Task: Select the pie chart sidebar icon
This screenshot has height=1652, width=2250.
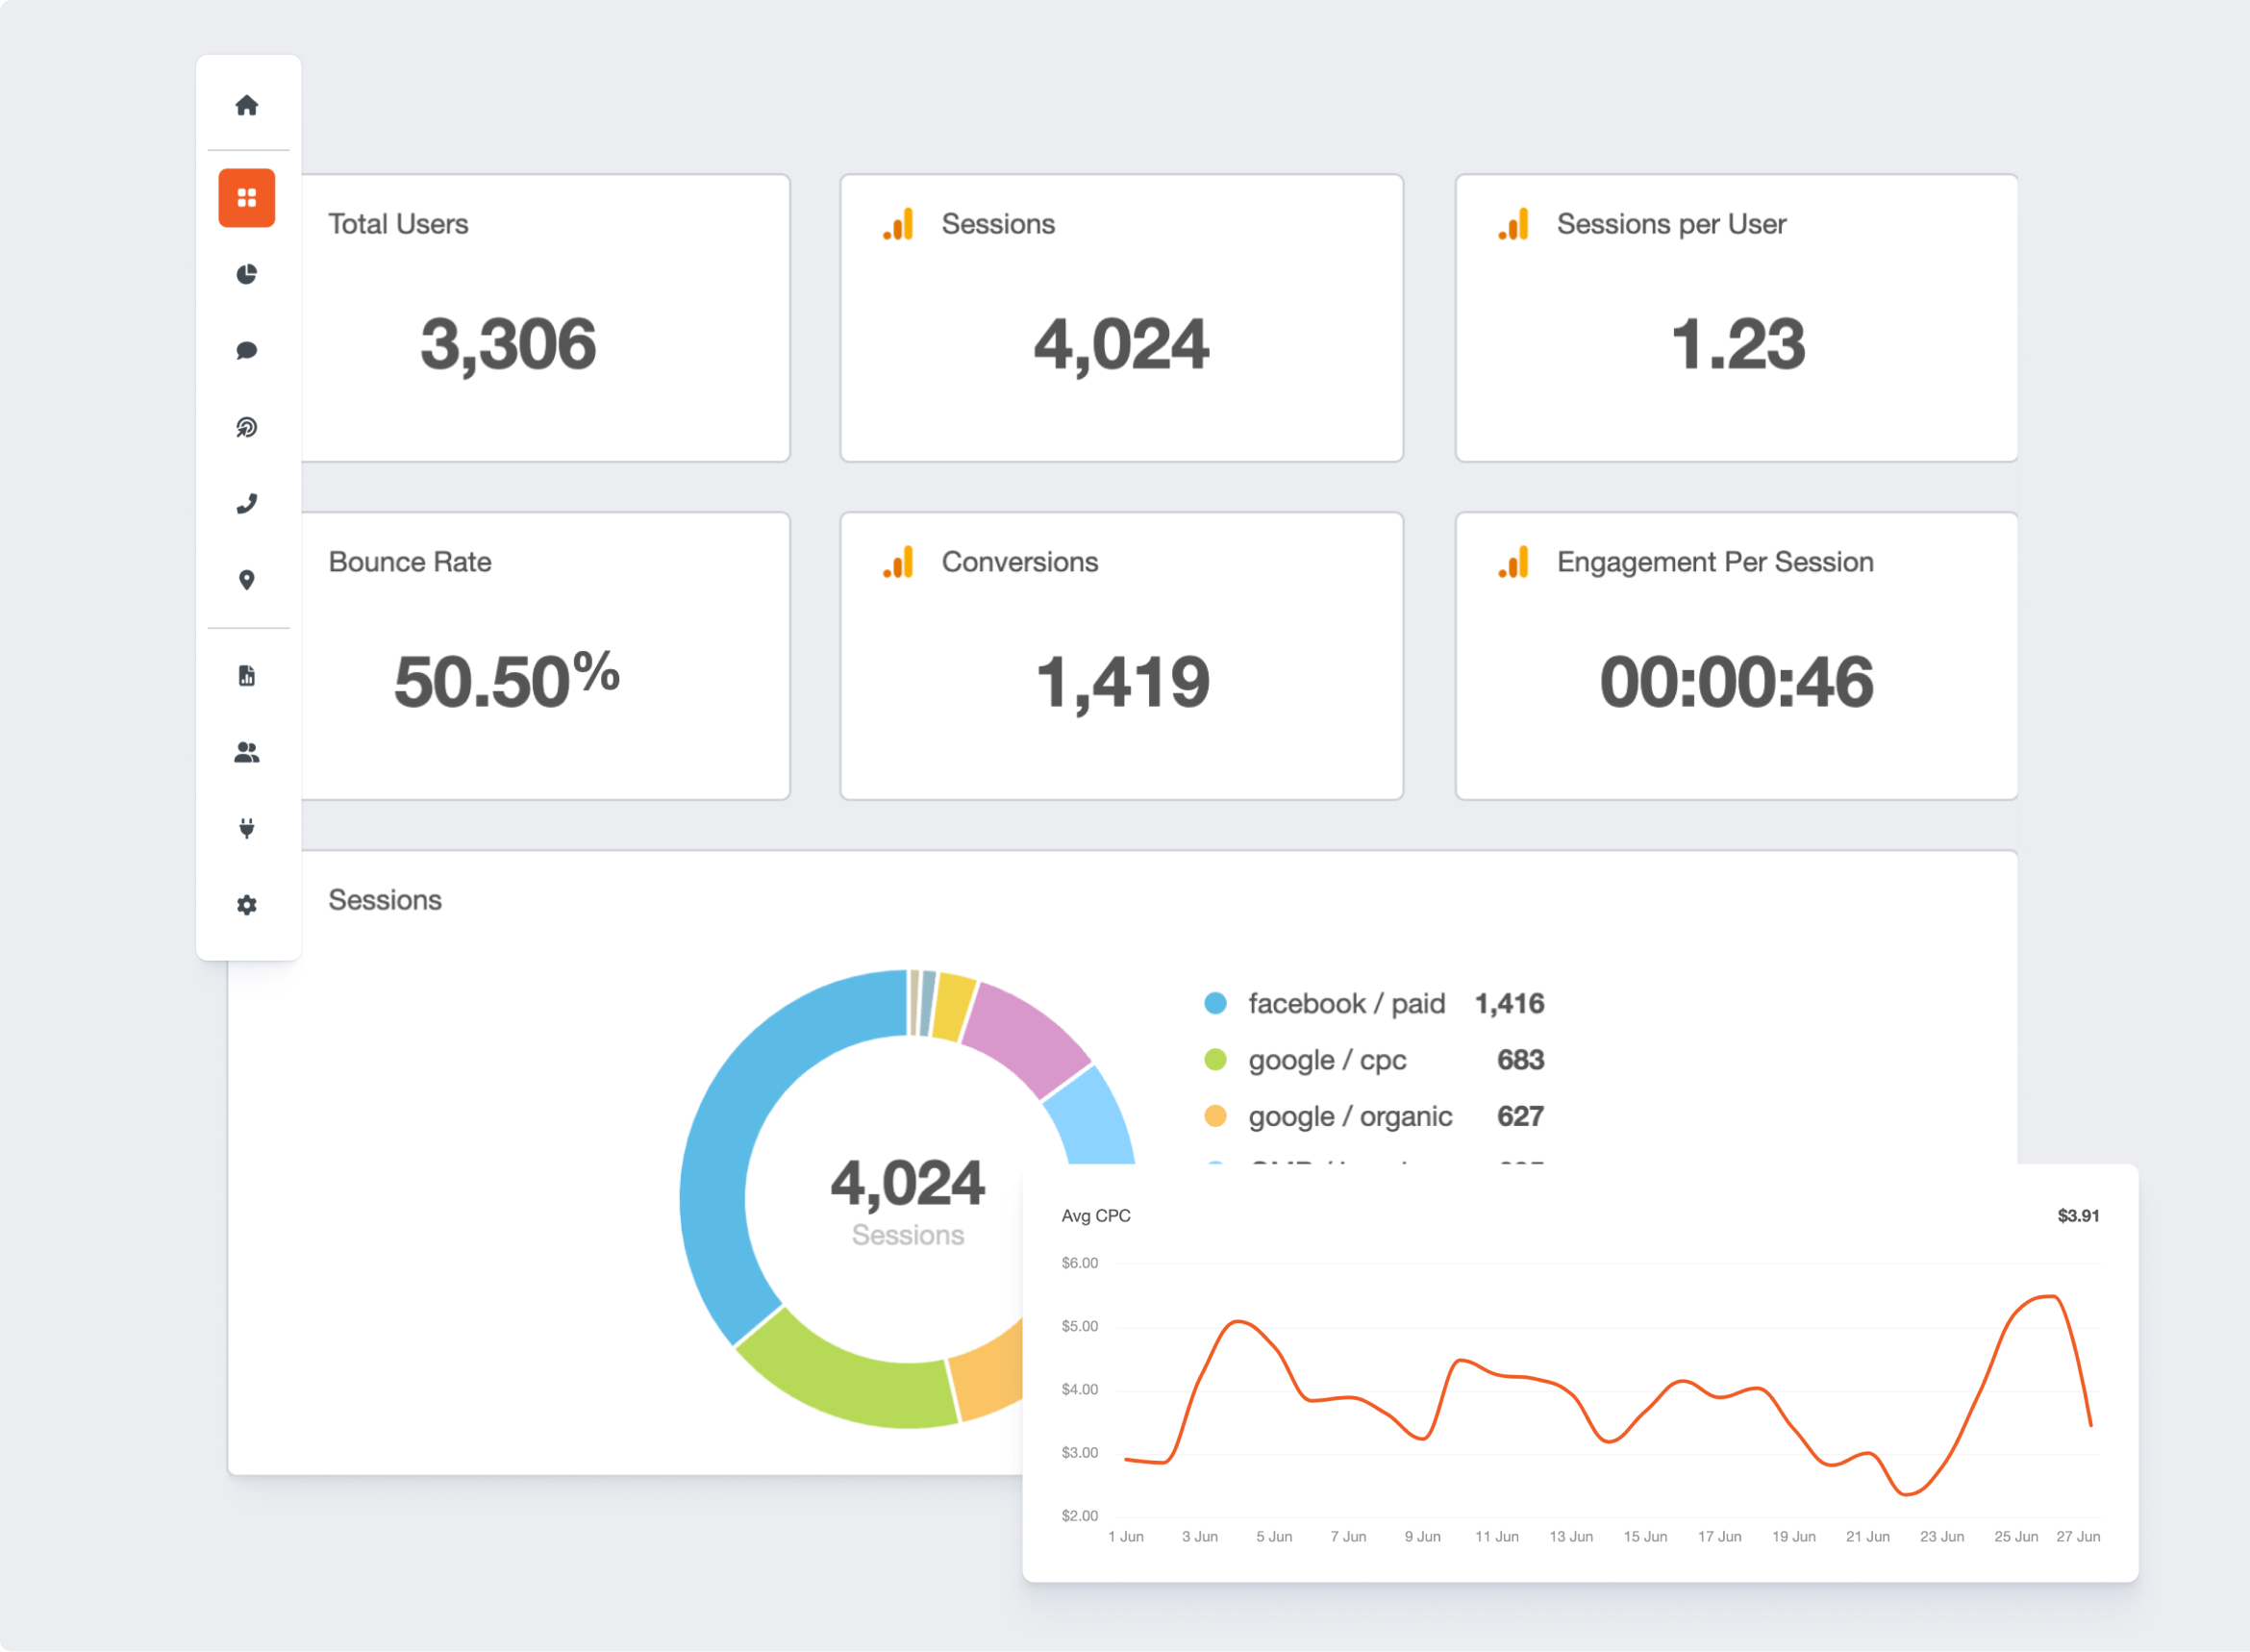Action: (x=247, y=274)
